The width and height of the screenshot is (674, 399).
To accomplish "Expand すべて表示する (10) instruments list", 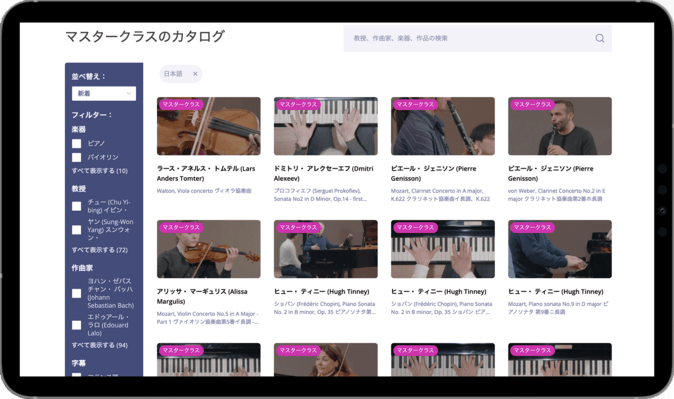I will click(100, 171).
